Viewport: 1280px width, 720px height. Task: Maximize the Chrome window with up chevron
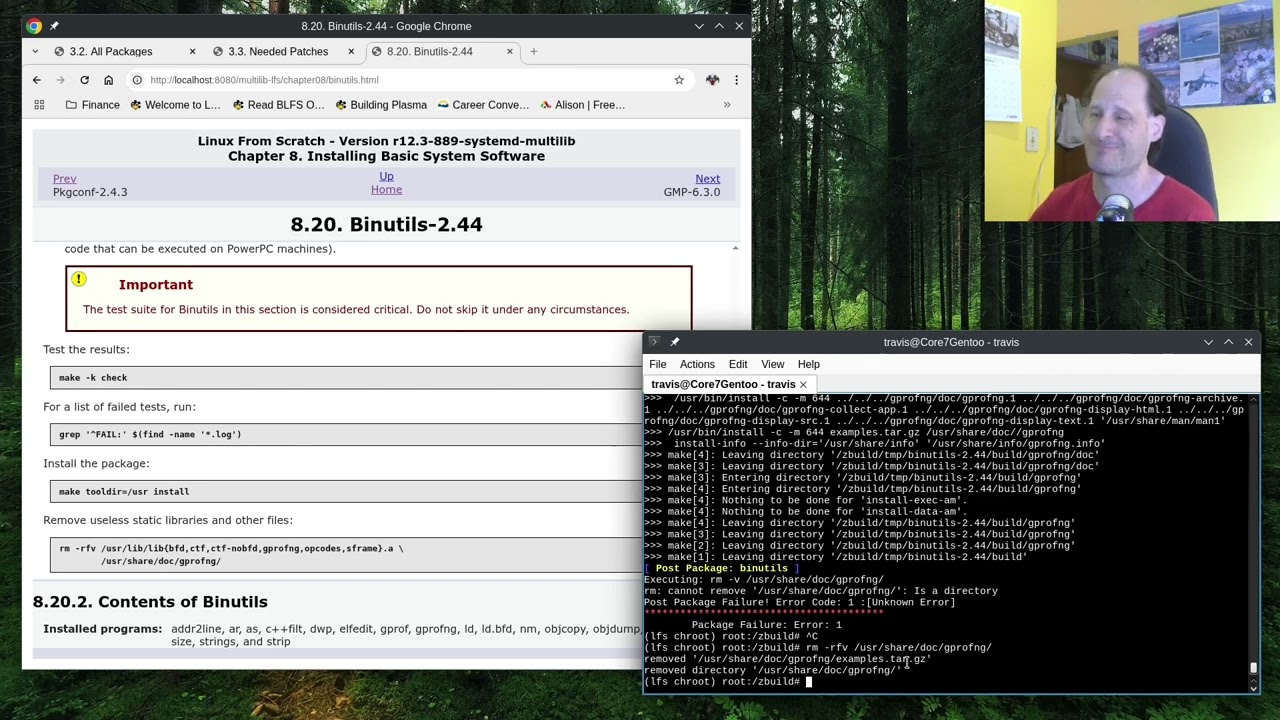[x=719, y=26]
